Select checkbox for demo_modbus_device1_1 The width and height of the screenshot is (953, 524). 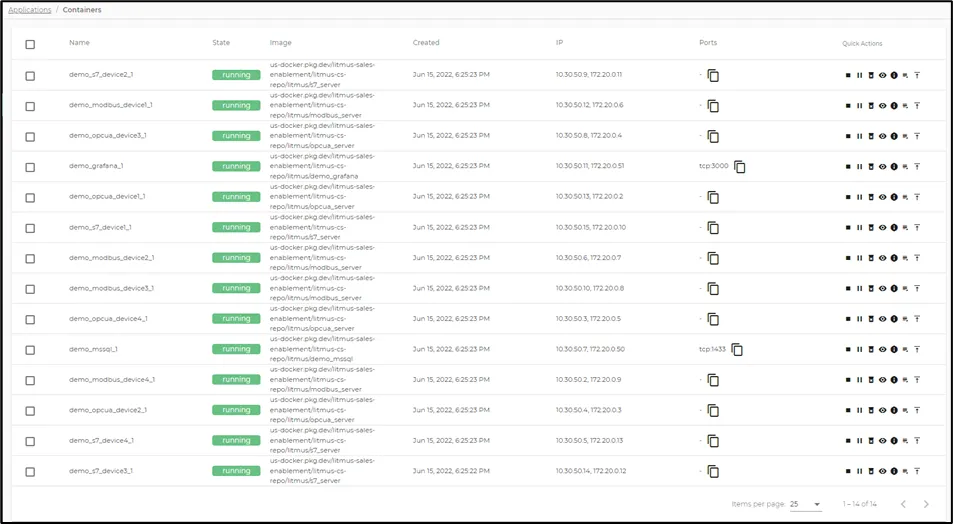[x=30, y=106]
